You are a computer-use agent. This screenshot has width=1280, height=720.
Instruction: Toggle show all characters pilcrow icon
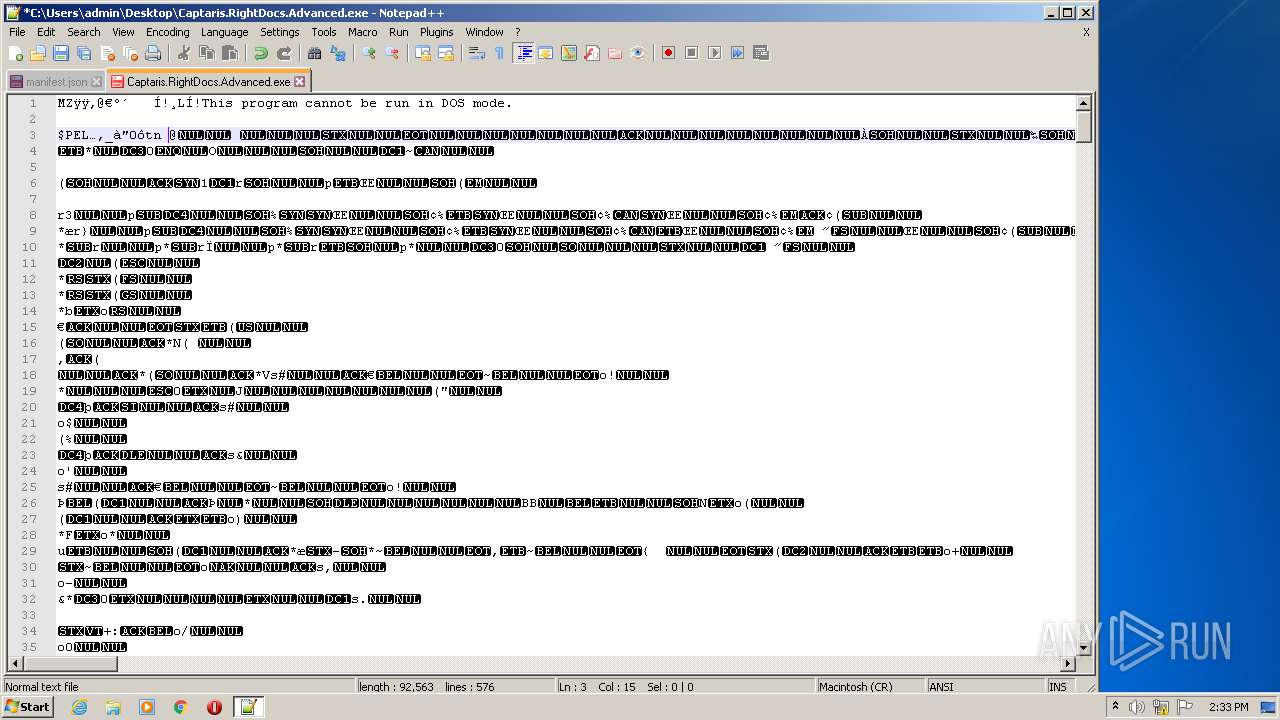coord(499,53)
